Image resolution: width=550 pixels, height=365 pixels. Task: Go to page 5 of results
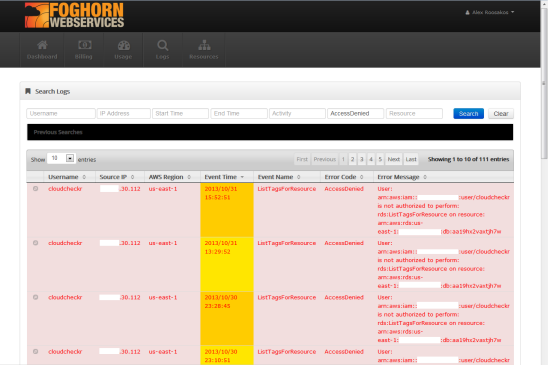pos(380,159)
